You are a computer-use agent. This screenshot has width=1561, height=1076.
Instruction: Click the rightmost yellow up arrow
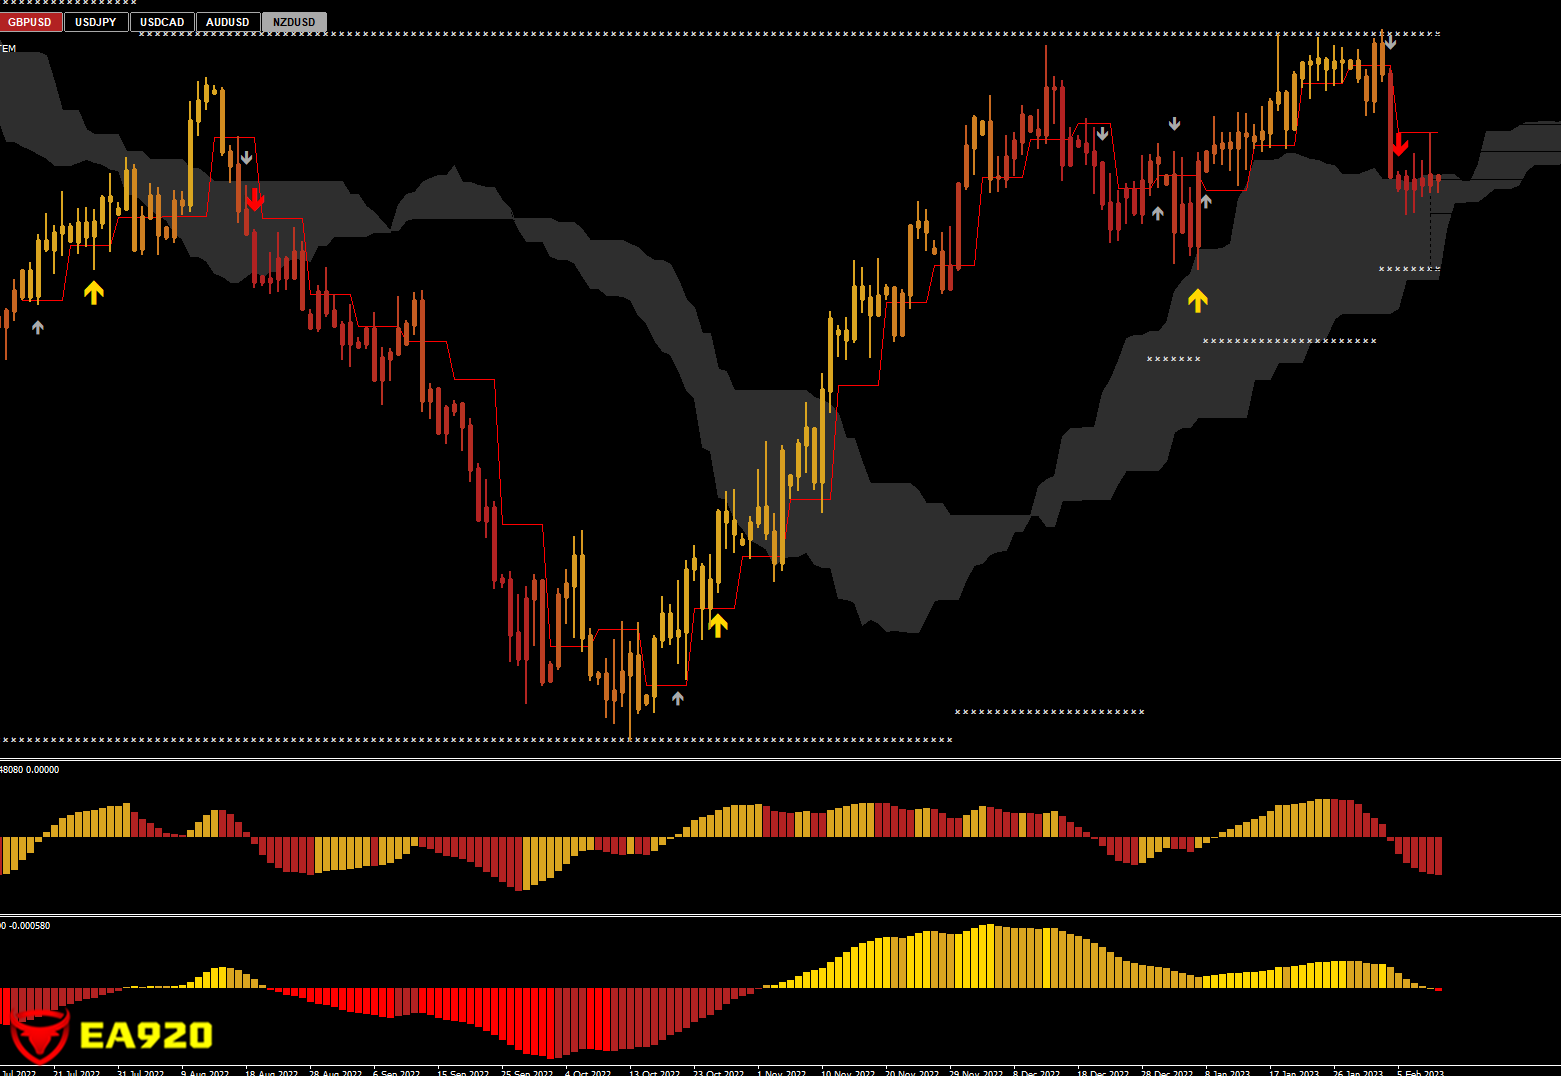click(1197, 299)
